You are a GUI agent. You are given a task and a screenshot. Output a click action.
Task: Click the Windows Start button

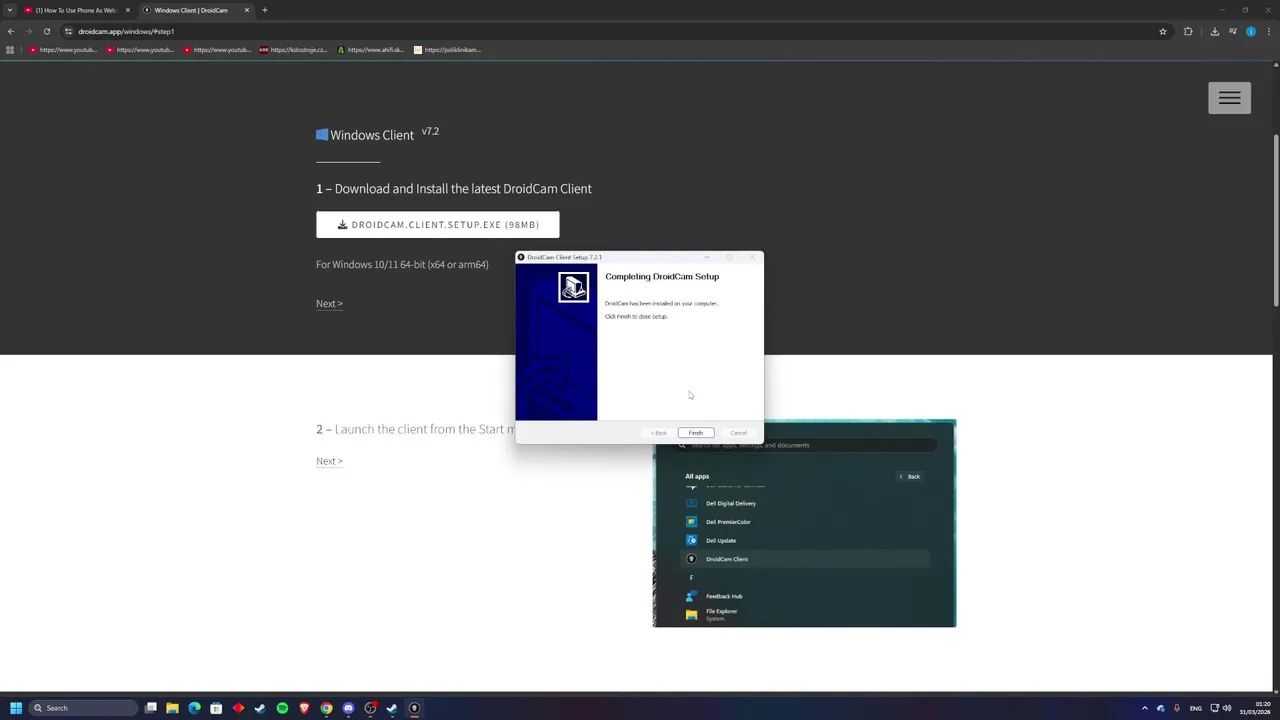pos(15,708)
